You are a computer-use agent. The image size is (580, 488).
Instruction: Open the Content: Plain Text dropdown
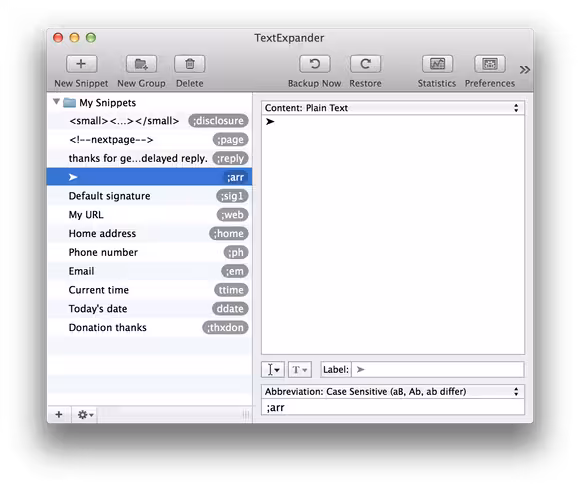click(393, 108)
